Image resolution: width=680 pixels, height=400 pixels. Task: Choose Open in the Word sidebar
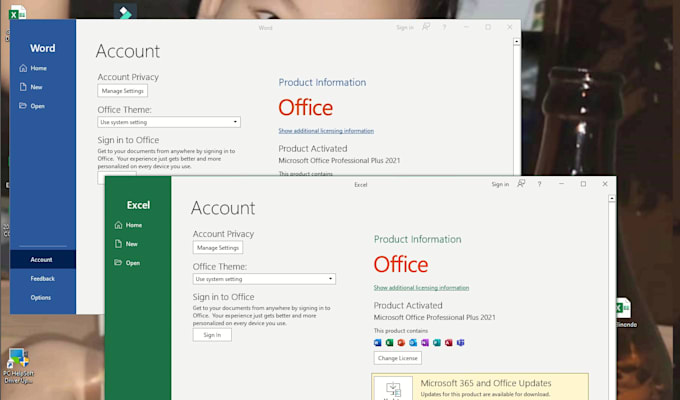[x=32, y=106]
